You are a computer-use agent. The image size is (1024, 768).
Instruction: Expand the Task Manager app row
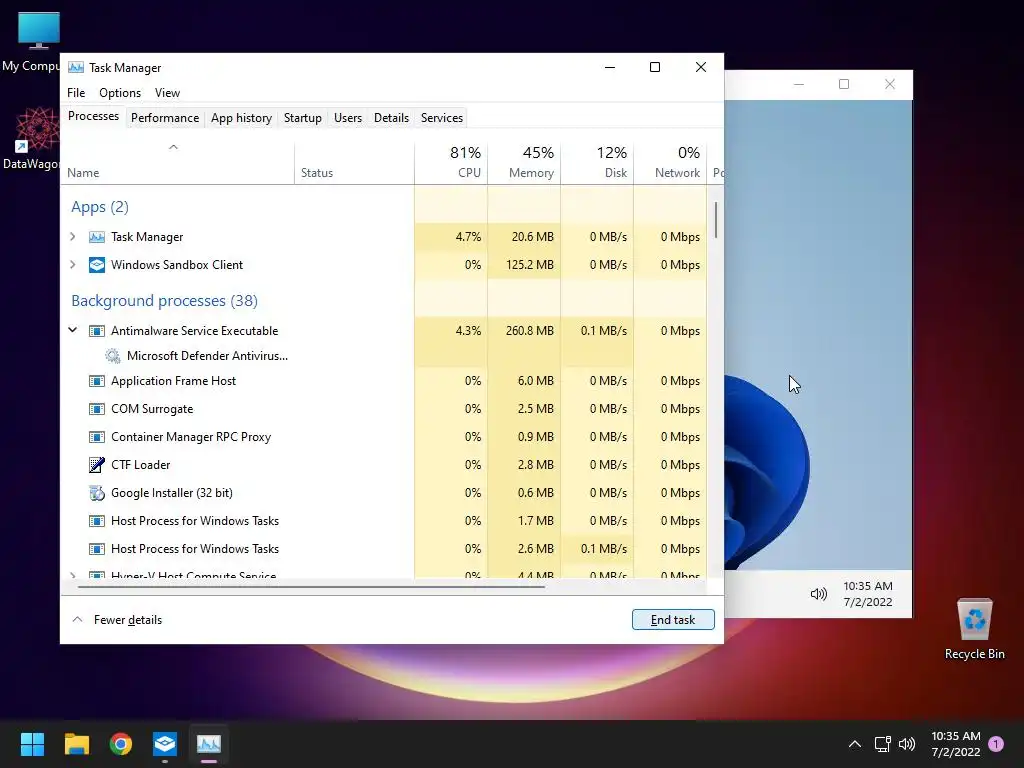[x=72, y=236]
